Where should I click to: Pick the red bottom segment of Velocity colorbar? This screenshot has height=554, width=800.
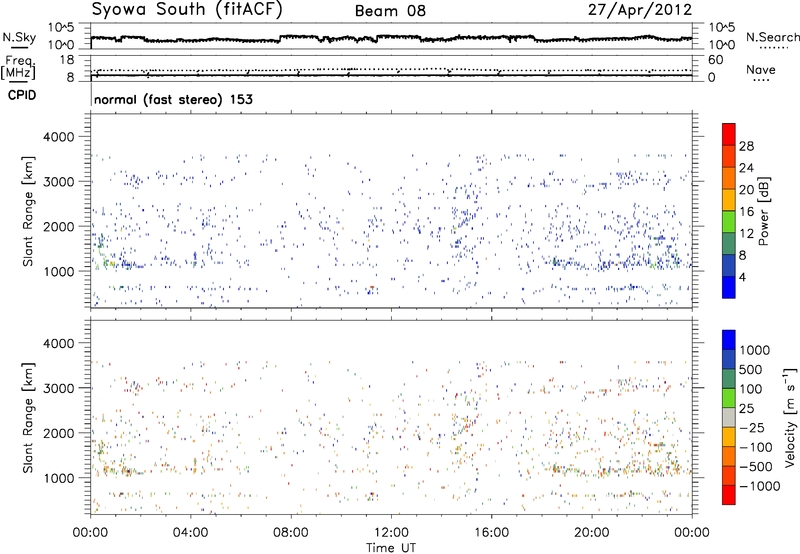729,495
